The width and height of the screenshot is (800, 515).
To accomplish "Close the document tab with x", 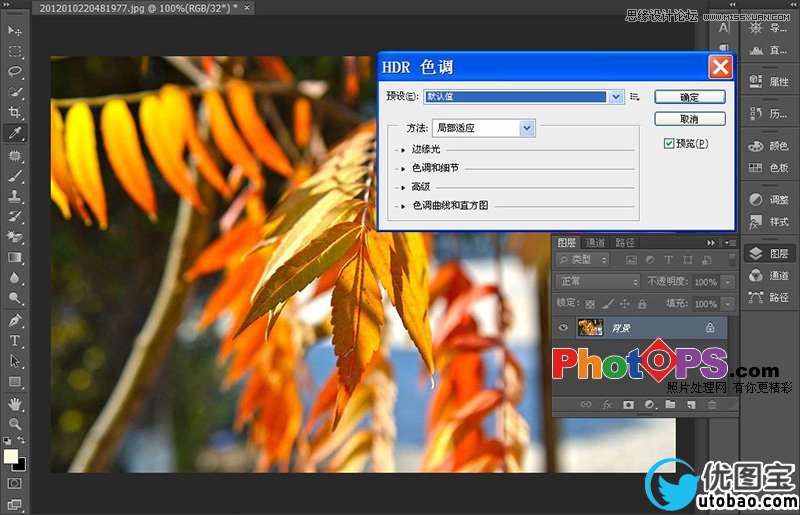I will (x=247, y=8).
